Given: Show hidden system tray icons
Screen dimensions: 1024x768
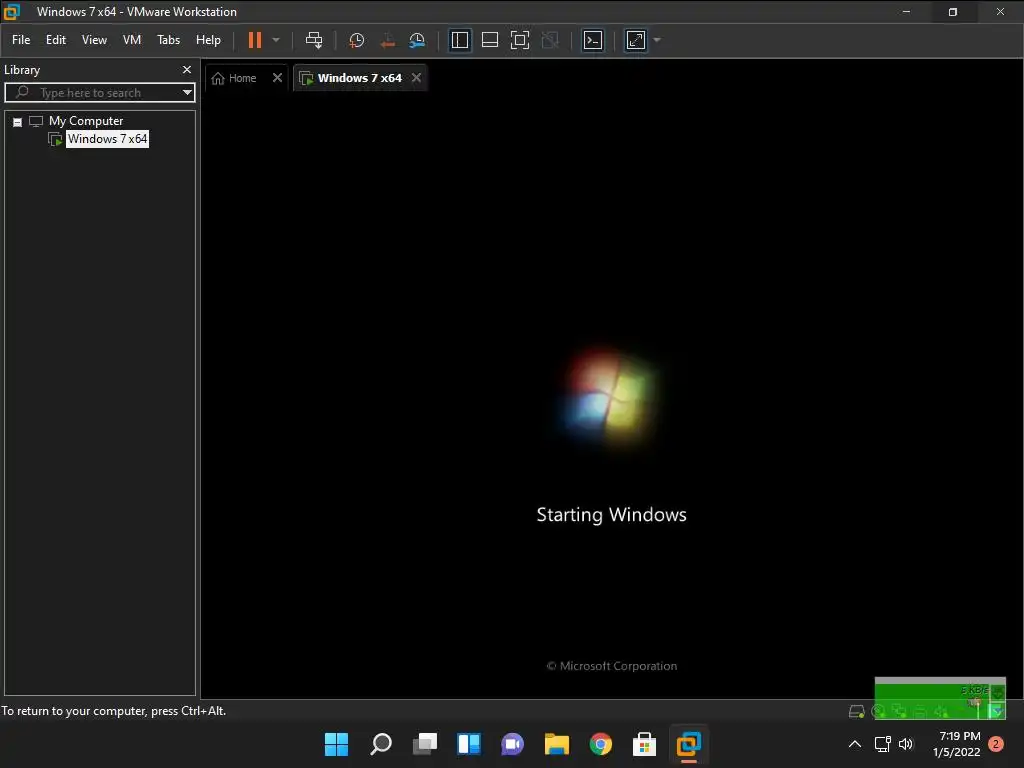Looking at the screenshot, I should click(x=855, y=744).
